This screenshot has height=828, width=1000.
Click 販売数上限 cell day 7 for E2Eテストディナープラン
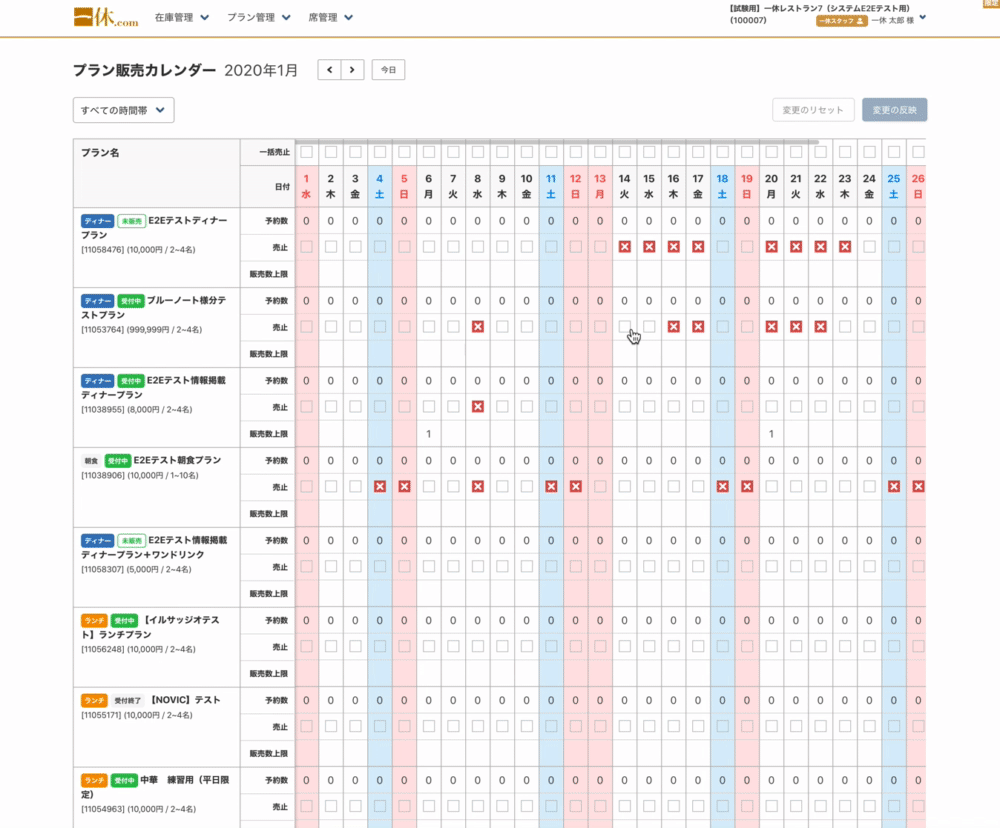(x=453, y=274)
